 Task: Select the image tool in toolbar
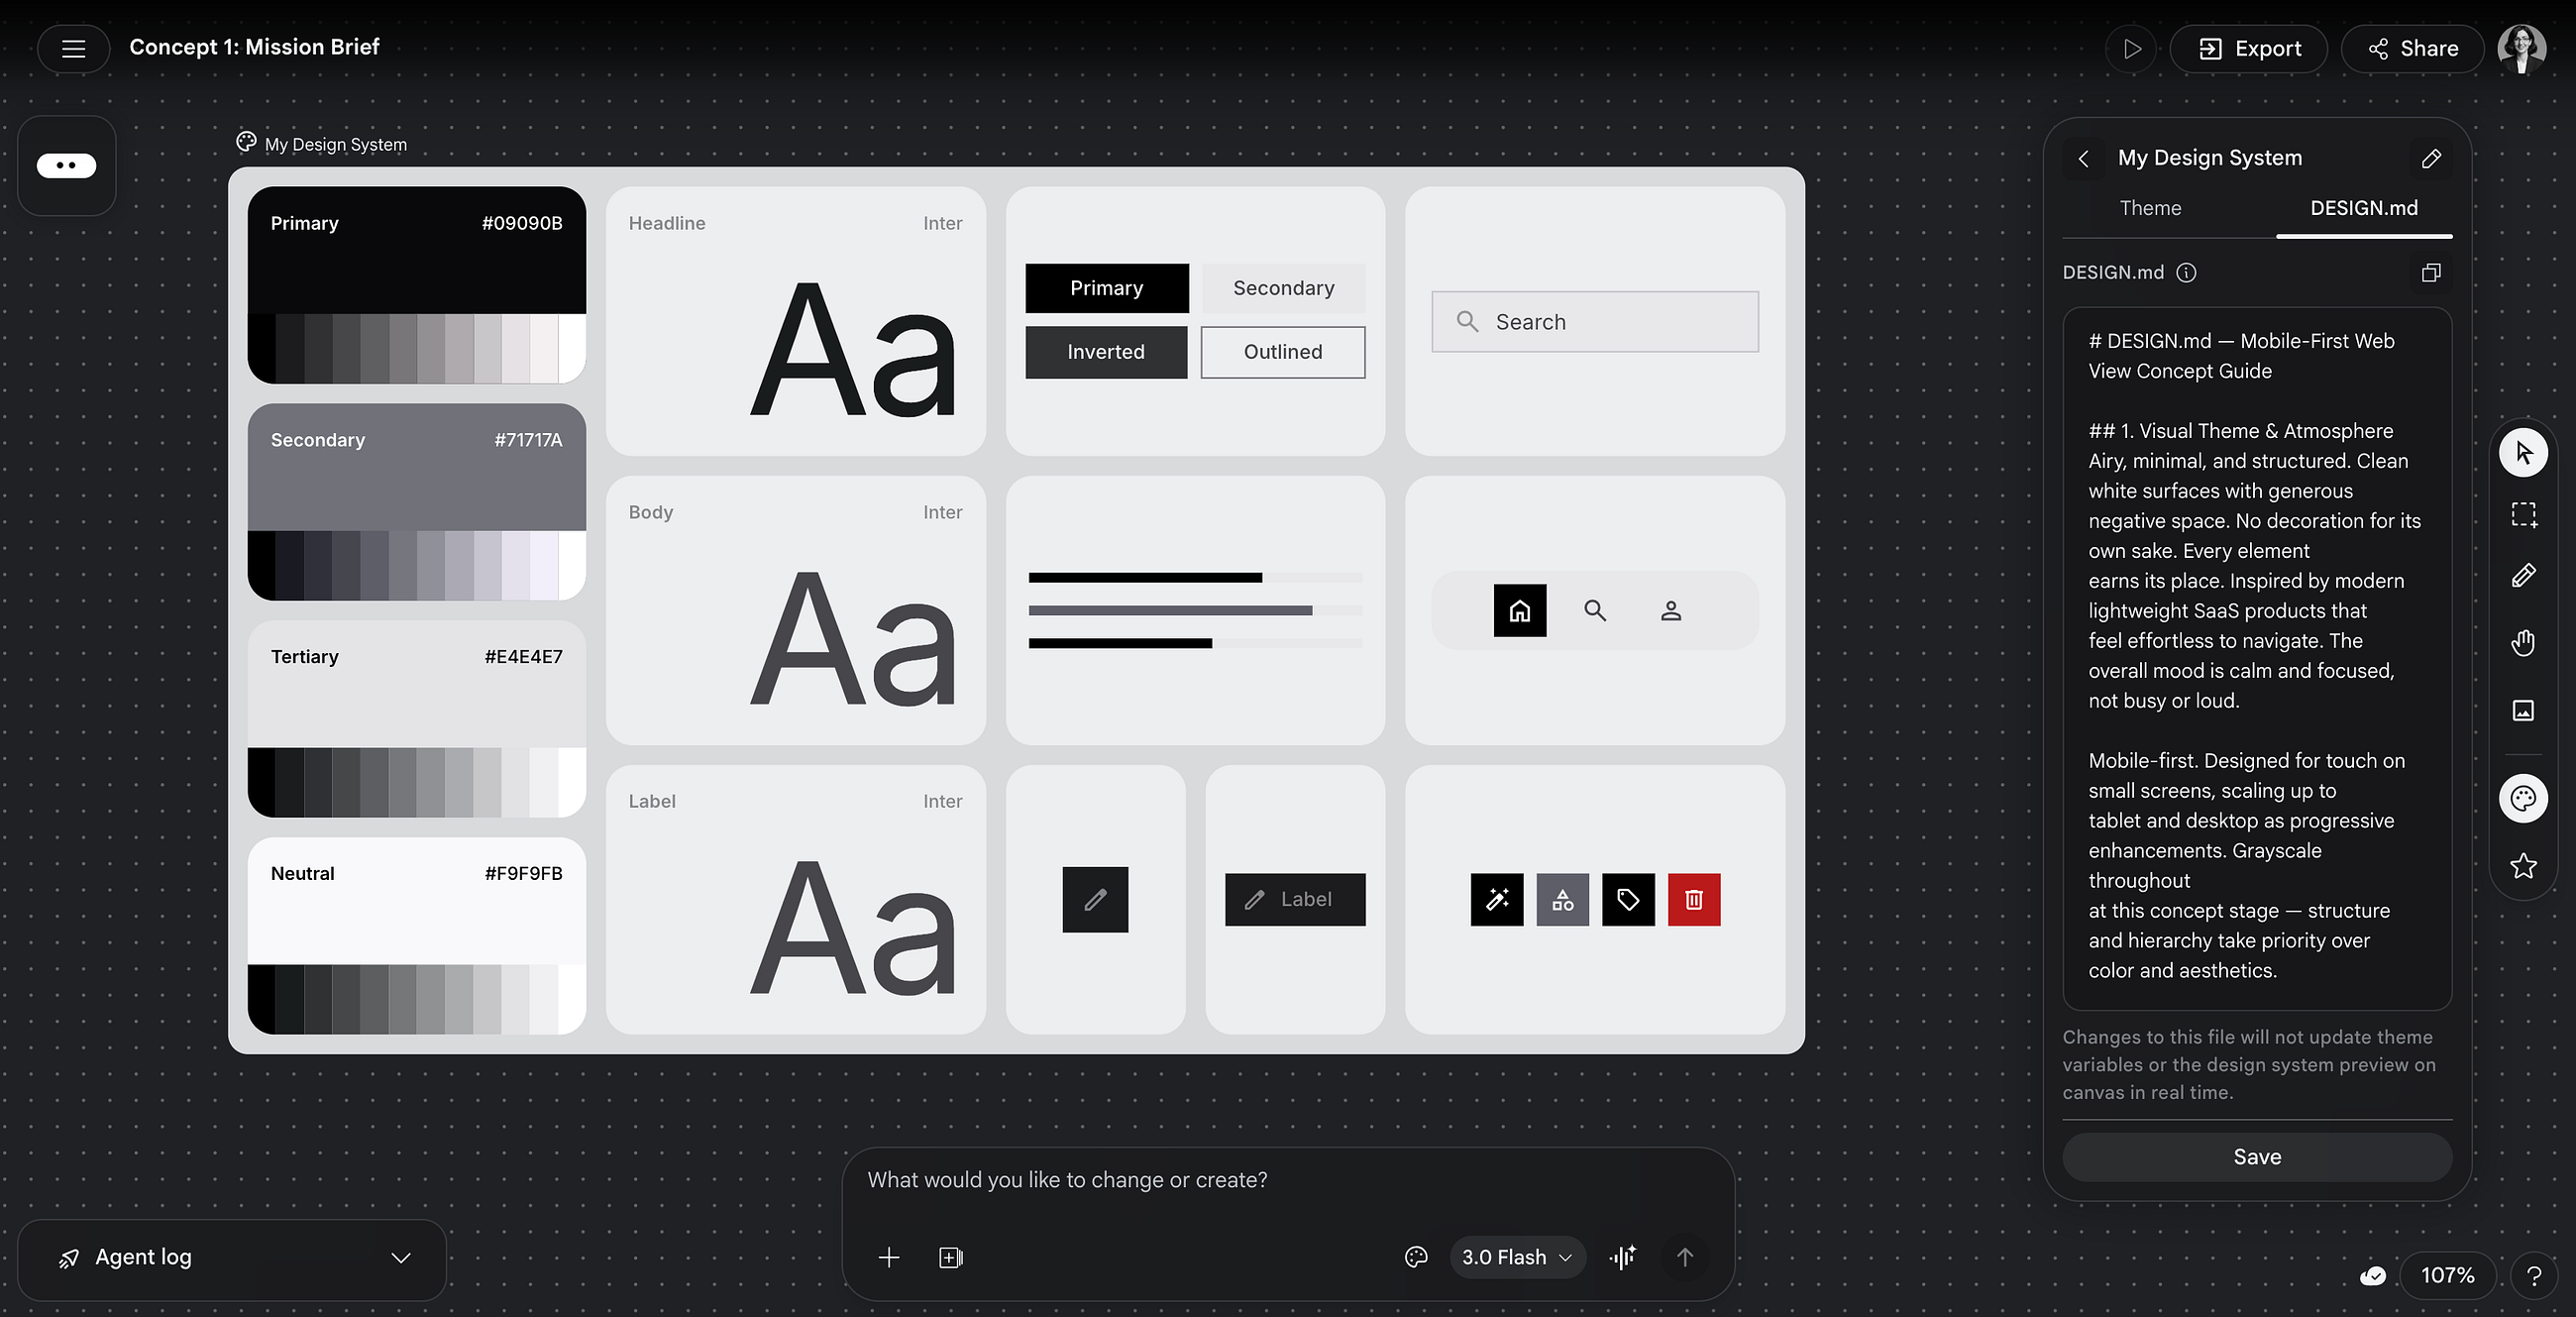tap(2523, 711)
